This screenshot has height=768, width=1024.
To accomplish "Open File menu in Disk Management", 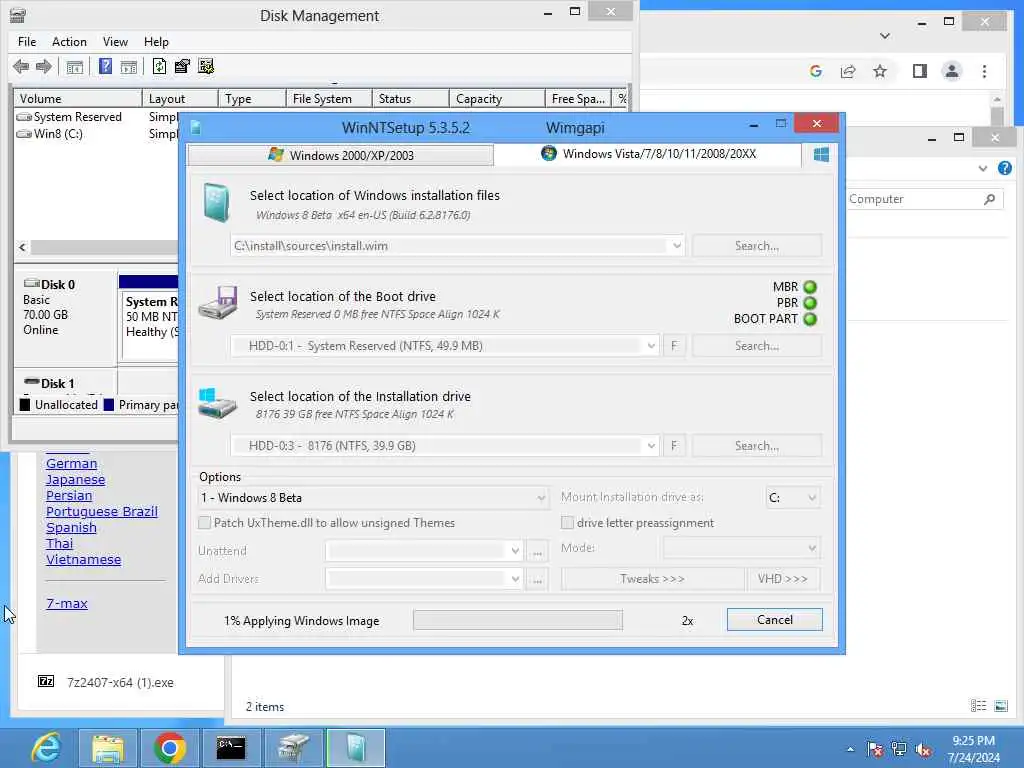I will (27, 42).
